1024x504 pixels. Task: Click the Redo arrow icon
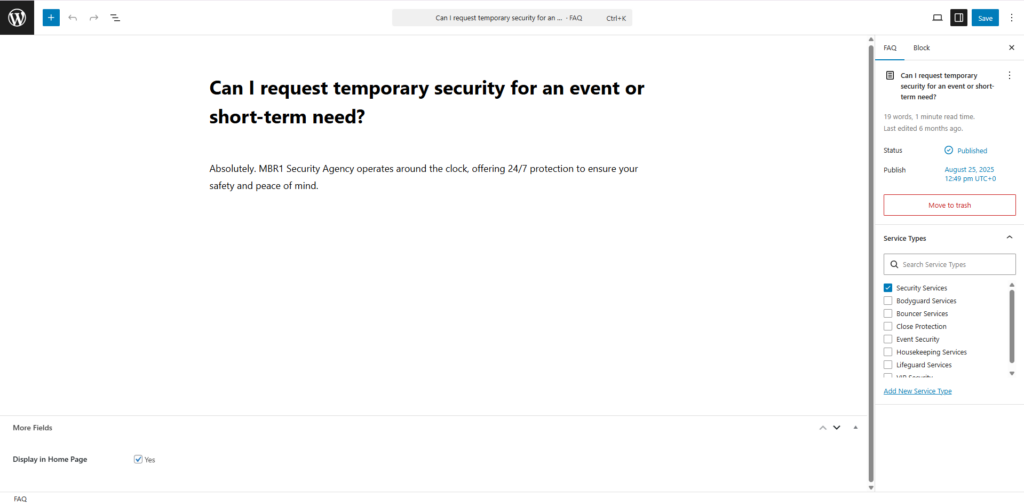(x=94, y=18)
